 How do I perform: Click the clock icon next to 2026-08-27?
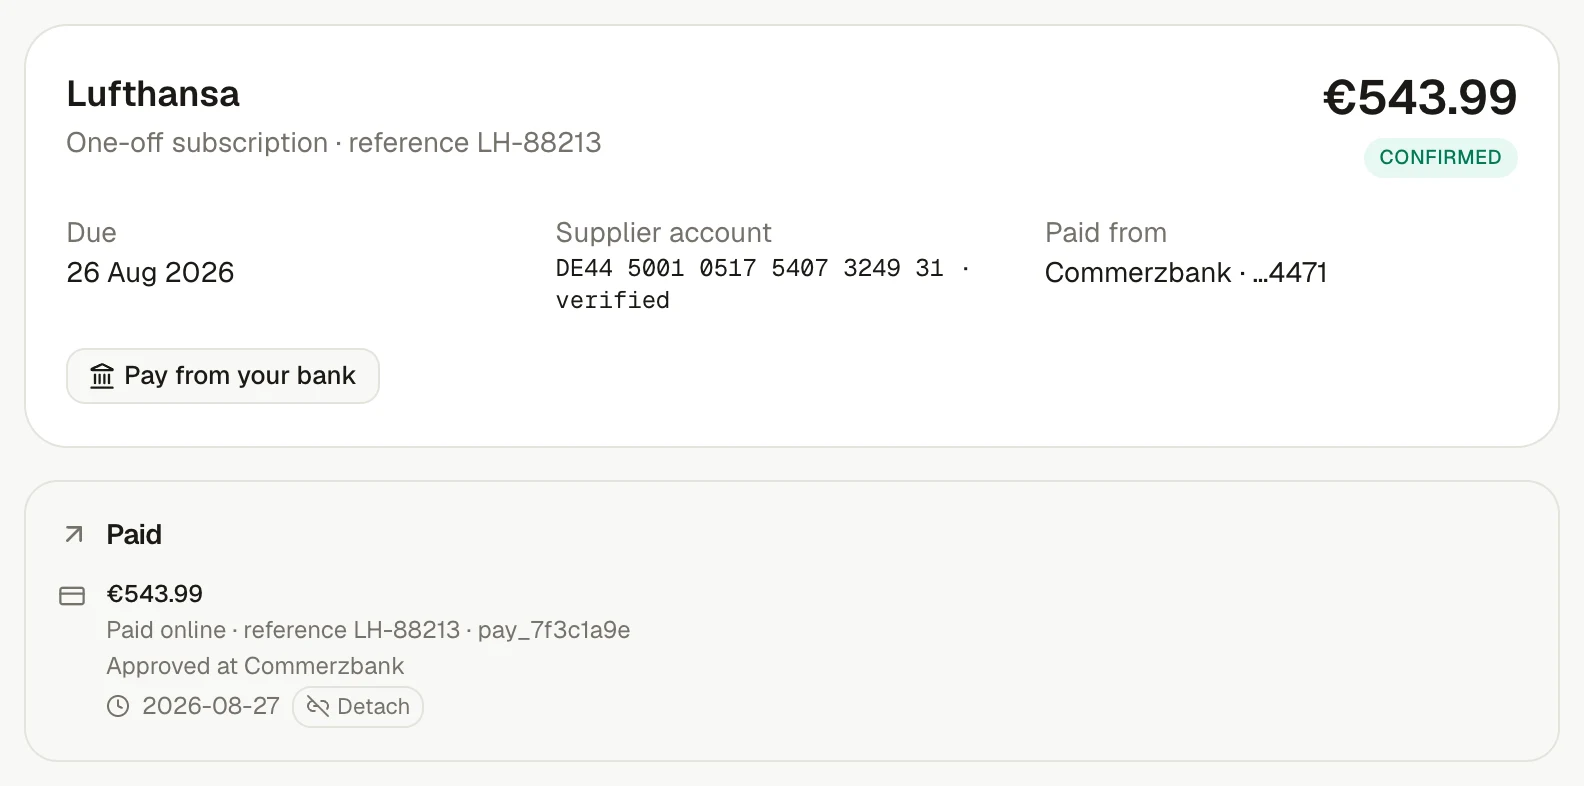(x=118, y=706)
